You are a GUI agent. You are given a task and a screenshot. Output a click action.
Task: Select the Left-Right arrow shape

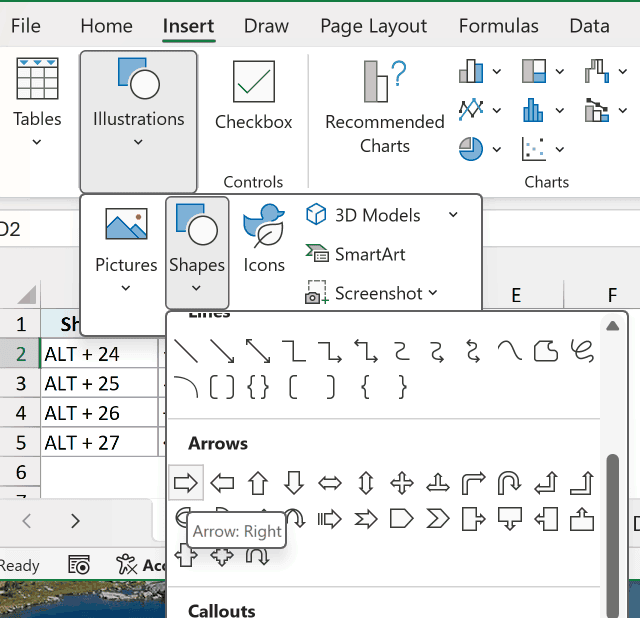point(330,483)
